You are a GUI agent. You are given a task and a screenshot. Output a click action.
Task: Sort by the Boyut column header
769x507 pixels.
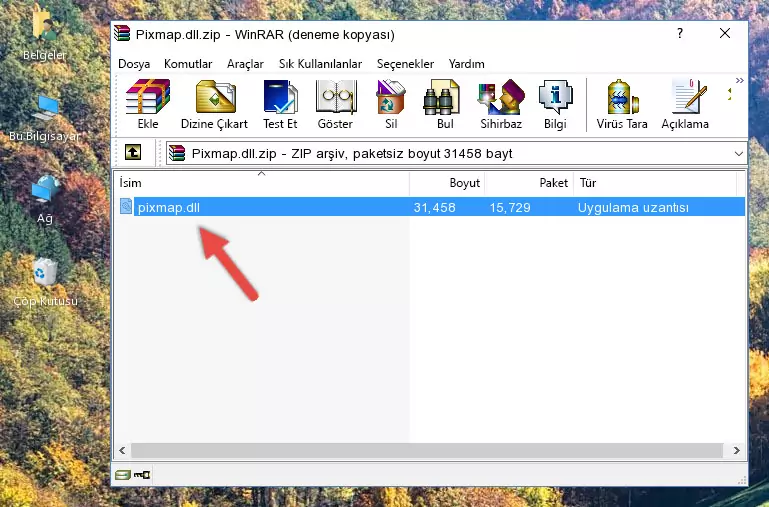pos(447,183)
